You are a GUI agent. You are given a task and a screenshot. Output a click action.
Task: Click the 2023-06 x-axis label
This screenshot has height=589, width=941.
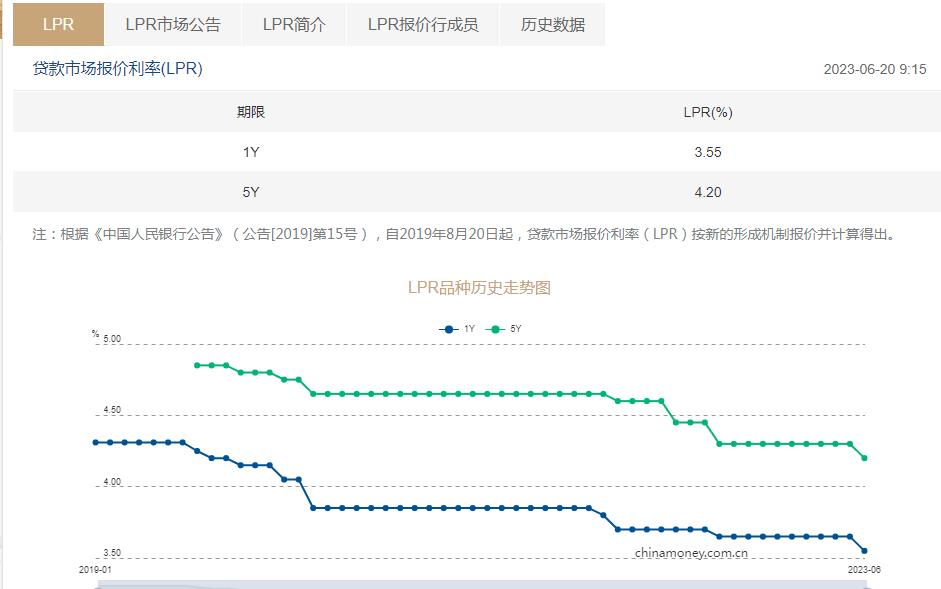[864, 569]
